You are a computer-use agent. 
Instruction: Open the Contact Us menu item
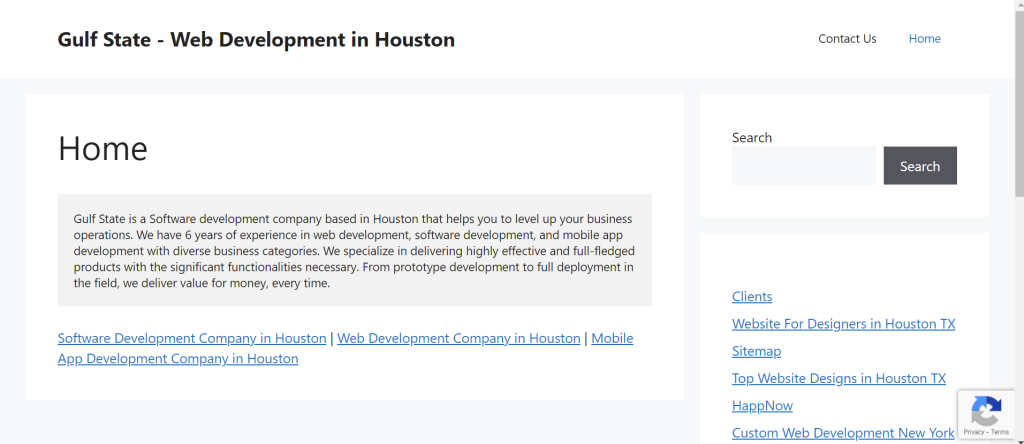[x=847, y=39]
